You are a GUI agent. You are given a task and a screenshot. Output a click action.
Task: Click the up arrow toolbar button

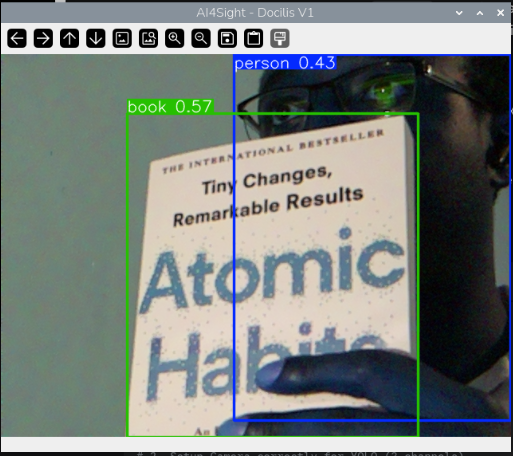(69, 39)
